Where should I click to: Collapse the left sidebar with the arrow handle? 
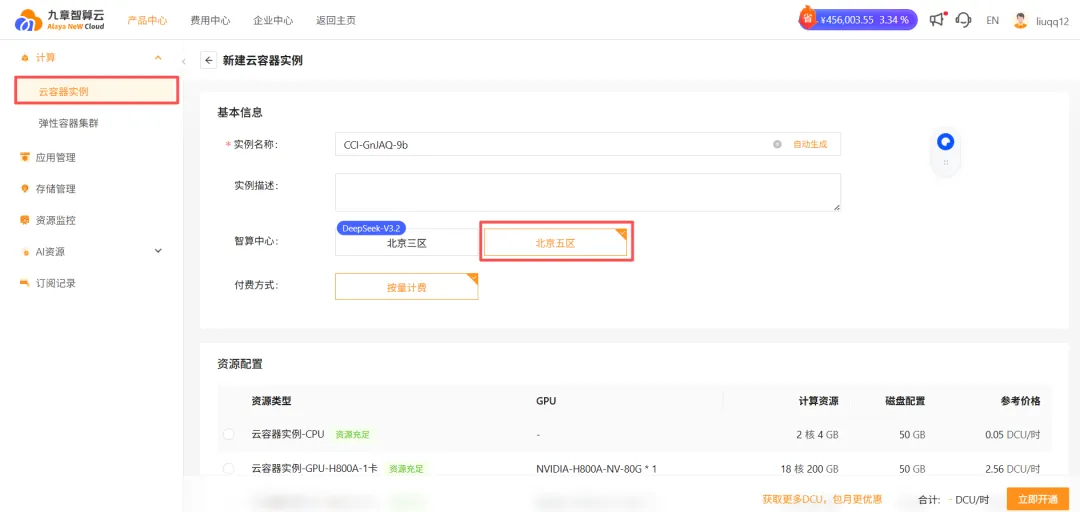click(x=184, y=61)
